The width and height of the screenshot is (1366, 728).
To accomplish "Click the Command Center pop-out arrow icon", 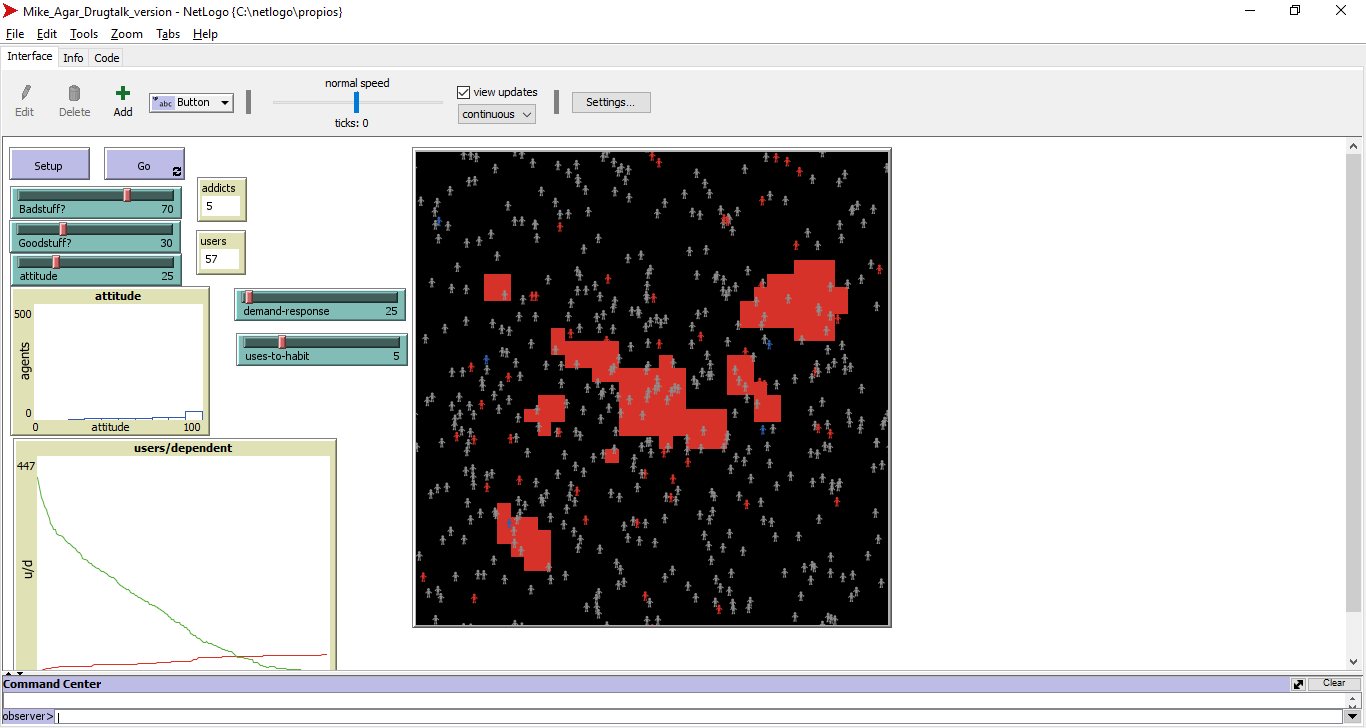I will (x=1297, y=683).
